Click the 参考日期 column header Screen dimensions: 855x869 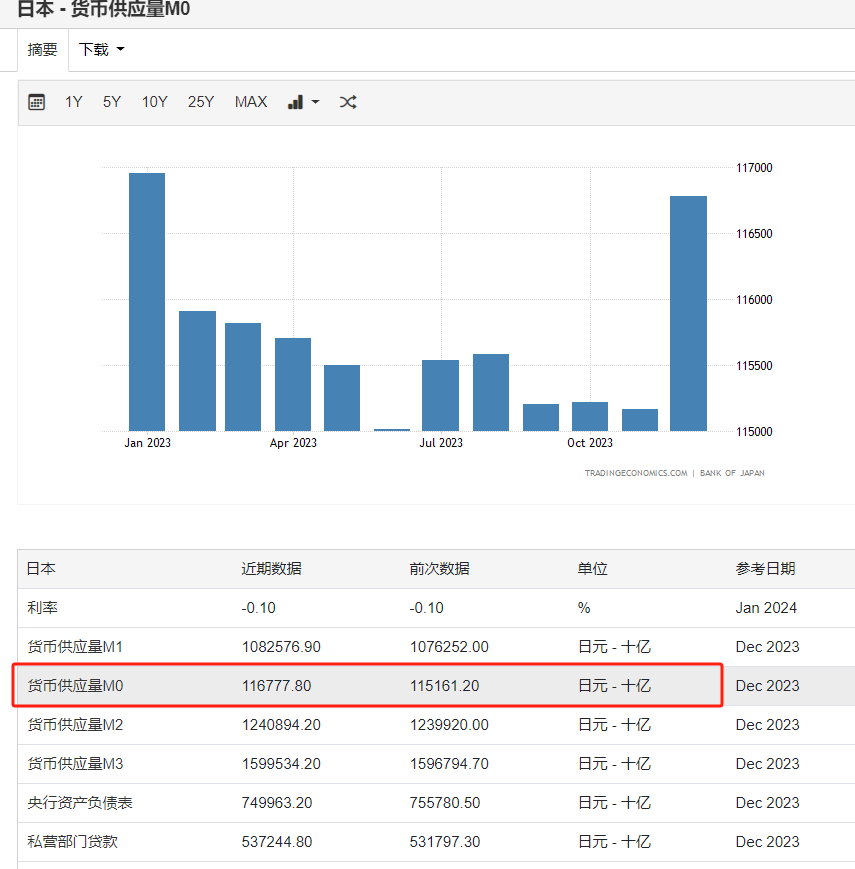(x=765, y=569)
